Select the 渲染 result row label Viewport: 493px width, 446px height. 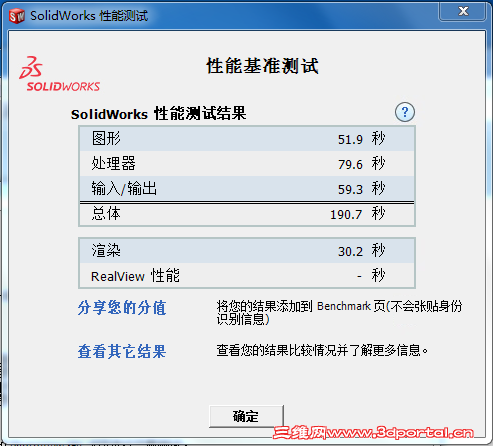pos(106,250)
